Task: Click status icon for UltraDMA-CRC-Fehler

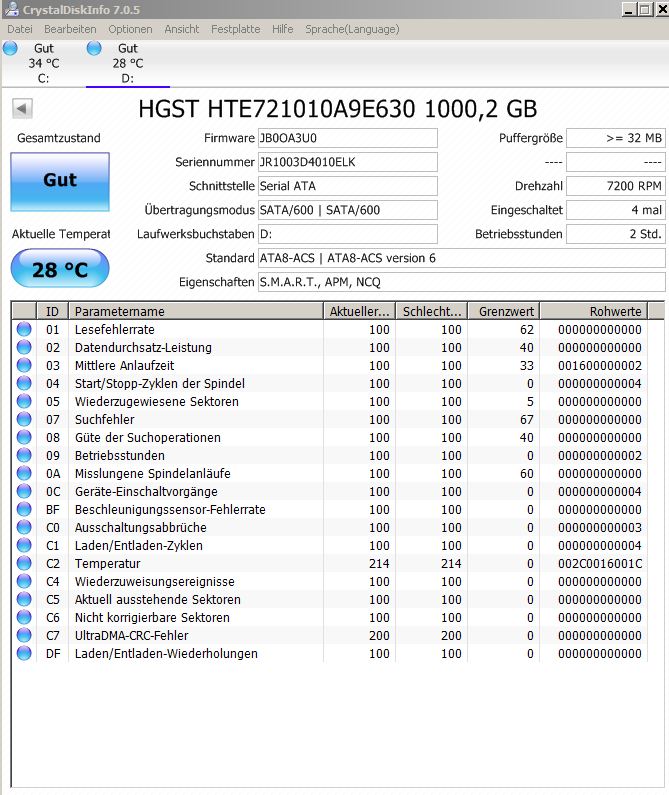Action: tap(24, 635)
